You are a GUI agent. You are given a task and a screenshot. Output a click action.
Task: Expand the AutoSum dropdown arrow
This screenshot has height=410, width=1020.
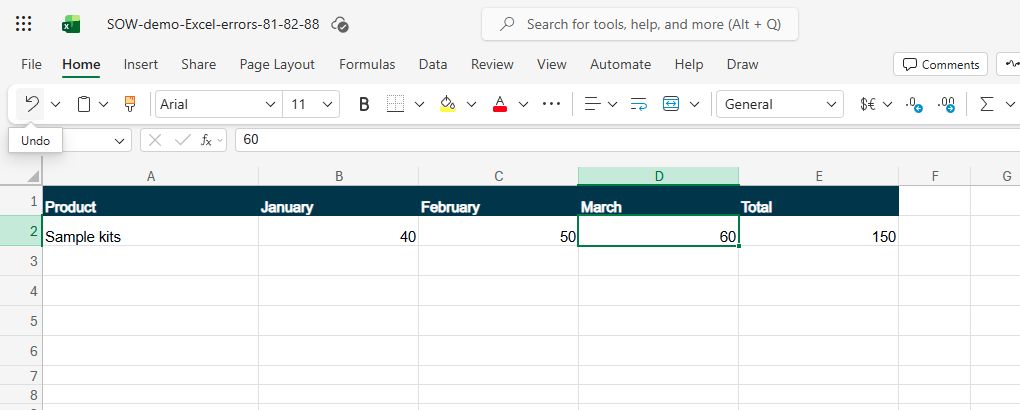click(1010, 104)
